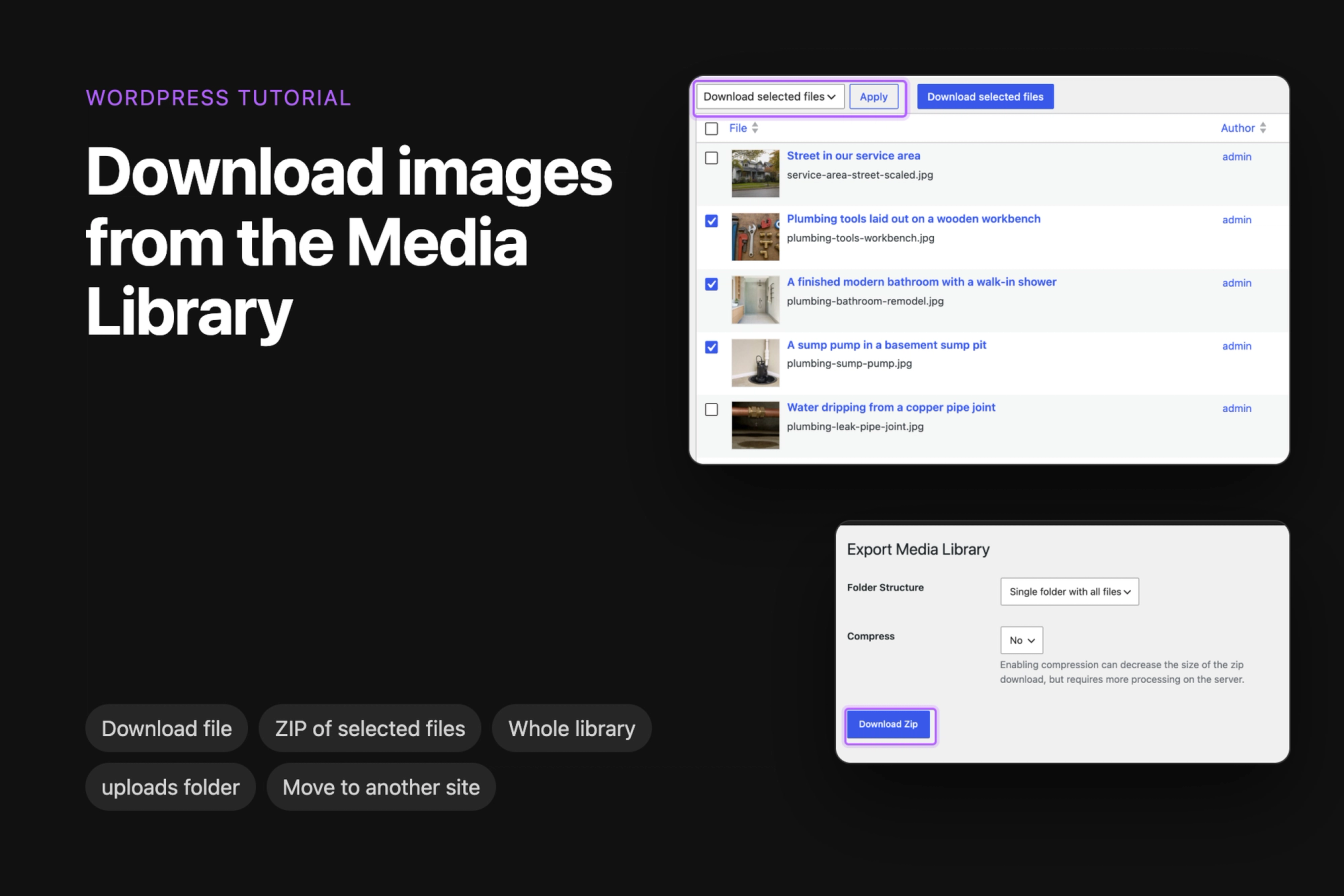1344x896 pixels.
Task: Open the bathroom remodel thumbnail
Action: [x=755, y=300]
